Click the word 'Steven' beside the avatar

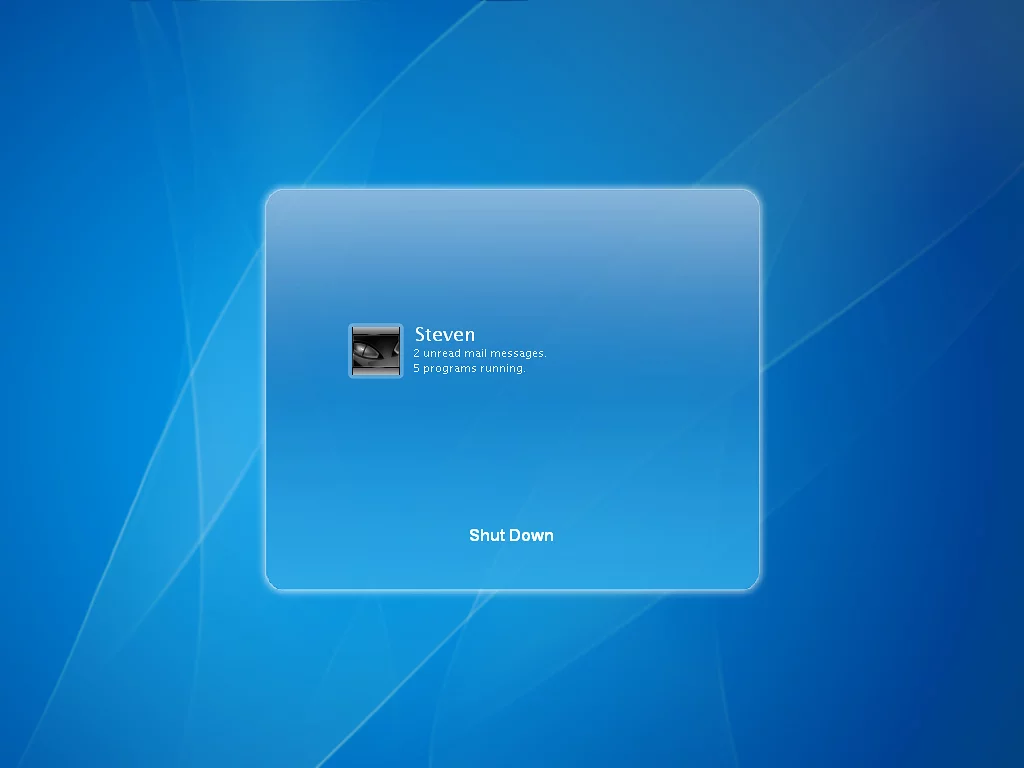pos(445,334)
